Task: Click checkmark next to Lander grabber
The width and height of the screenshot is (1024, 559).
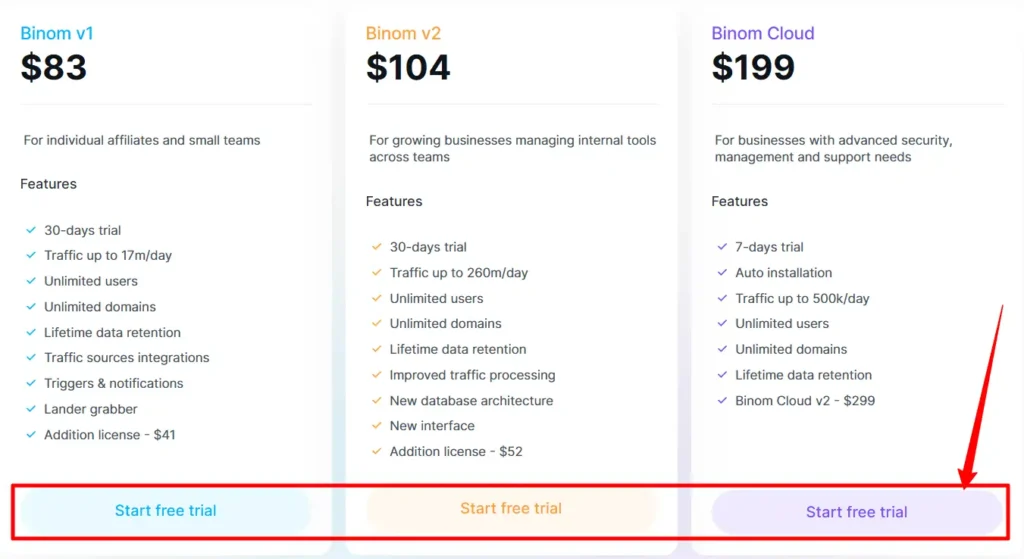Action: click(x=31, y=409)
